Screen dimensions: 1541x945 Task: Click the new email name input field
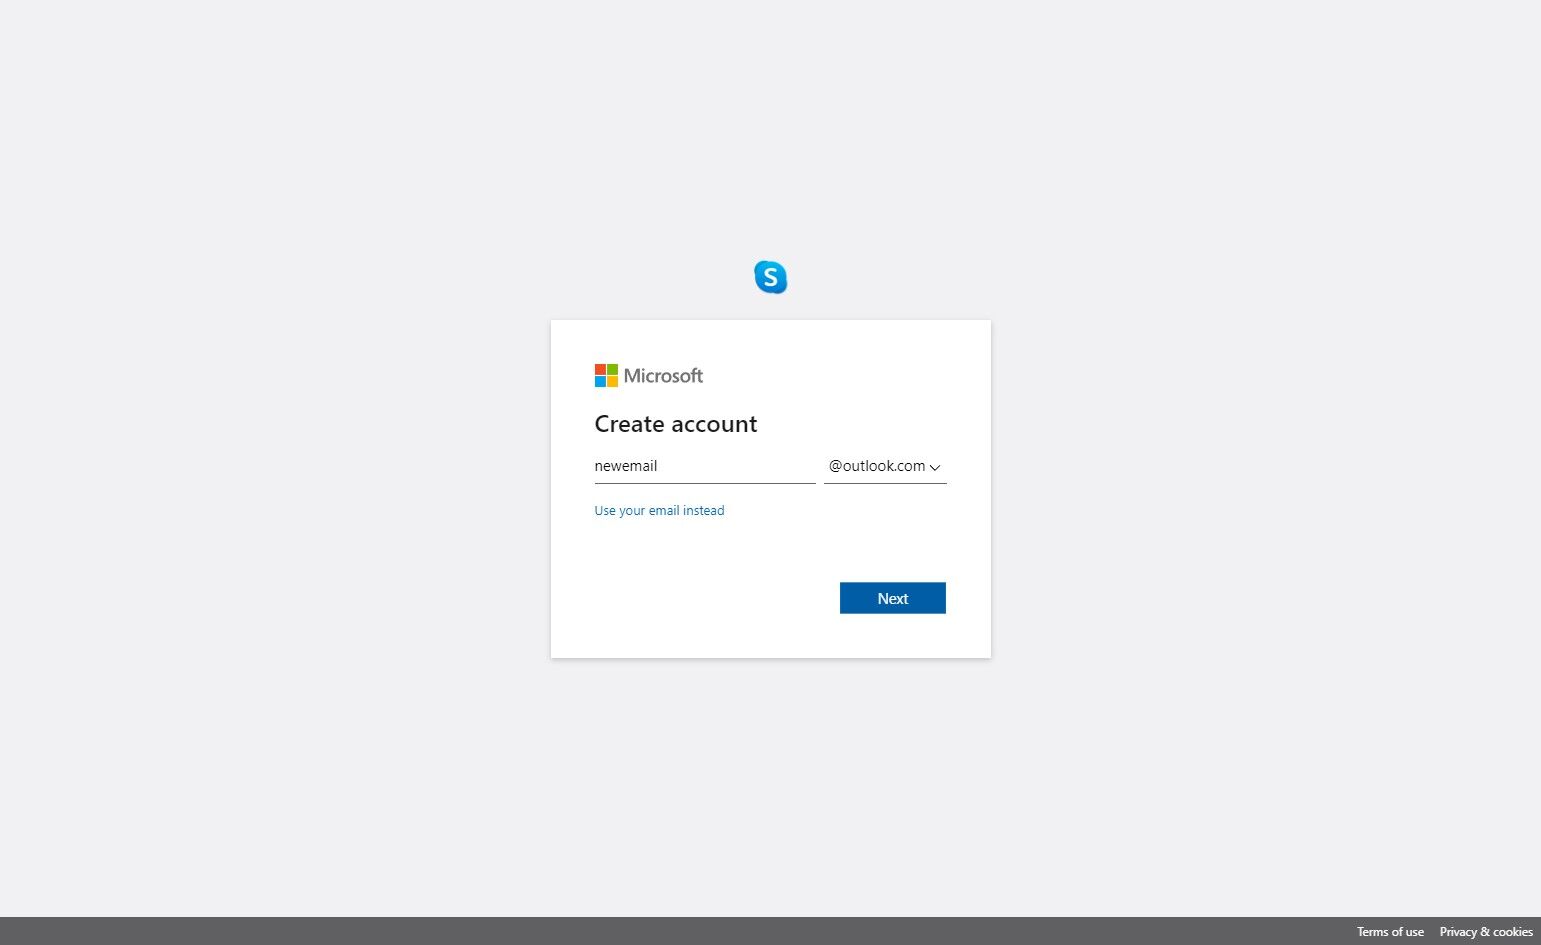pyautogui.click(x=705, y=466)
